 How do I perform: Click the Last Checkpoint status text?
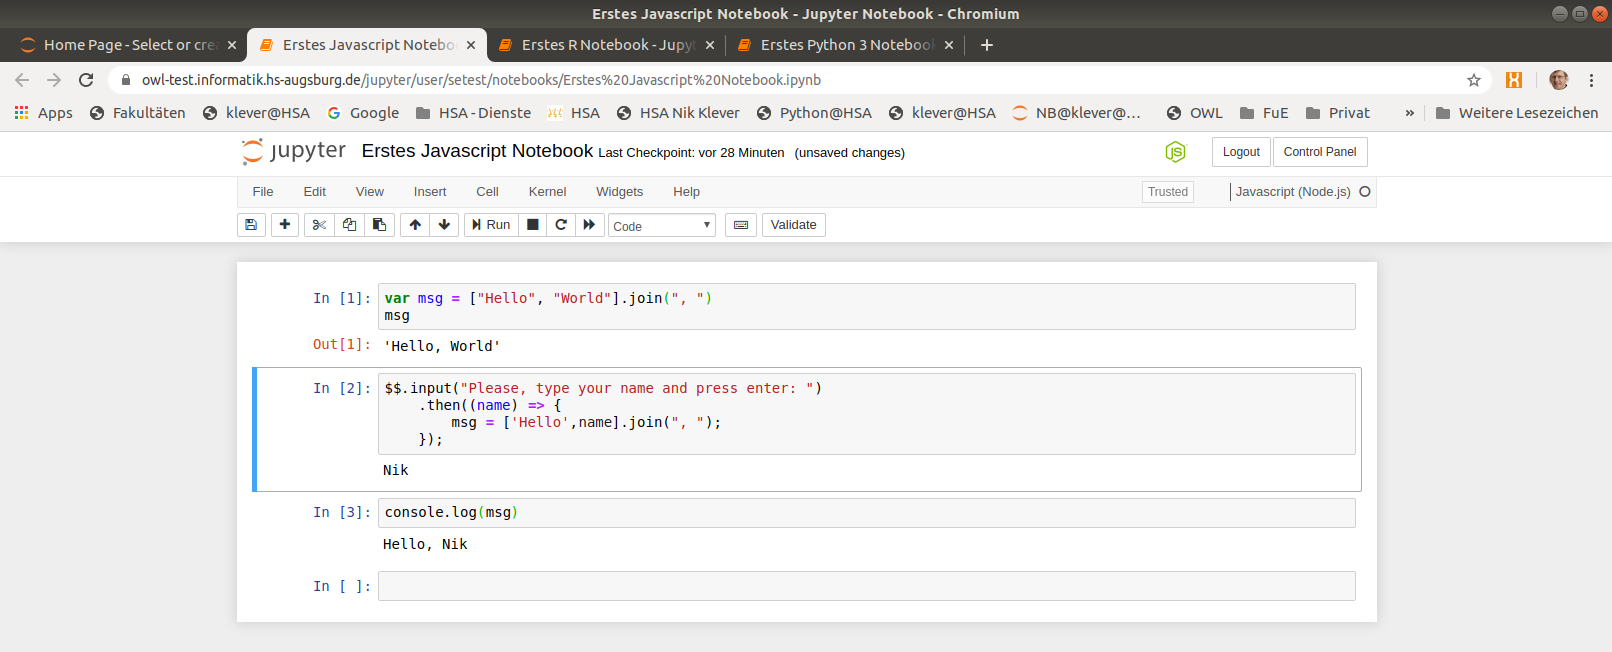tap(691, 153)
